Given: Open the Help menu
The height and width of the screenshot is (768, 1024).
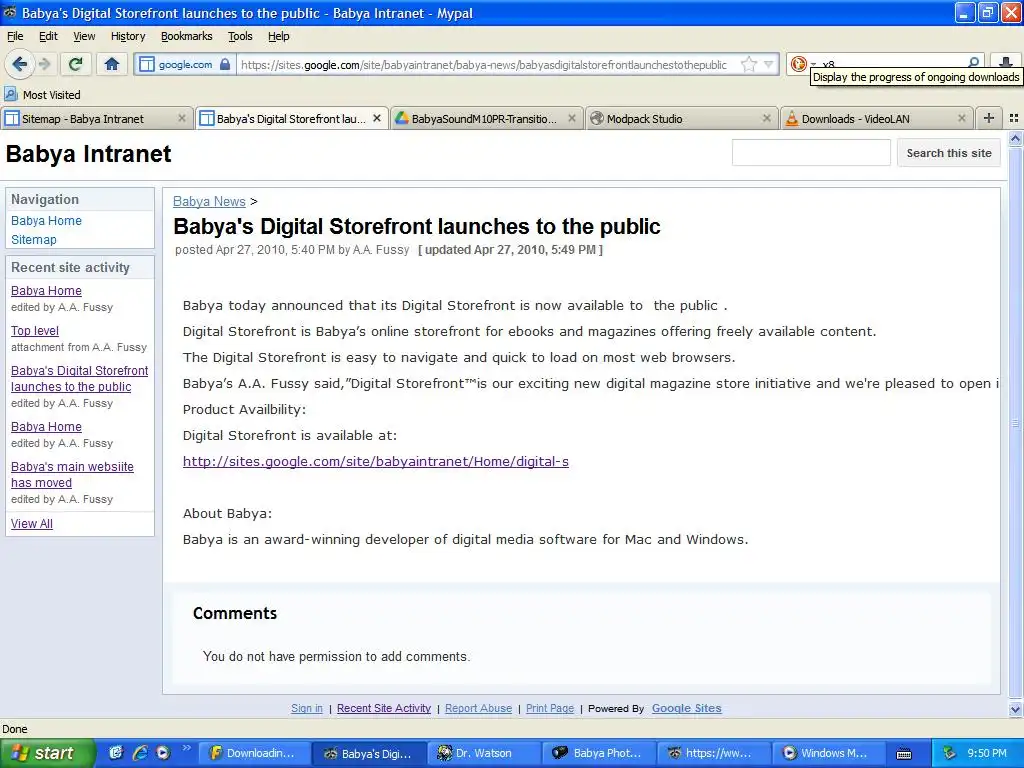Looking at the screenshot, I should click(x=279, y=36).
